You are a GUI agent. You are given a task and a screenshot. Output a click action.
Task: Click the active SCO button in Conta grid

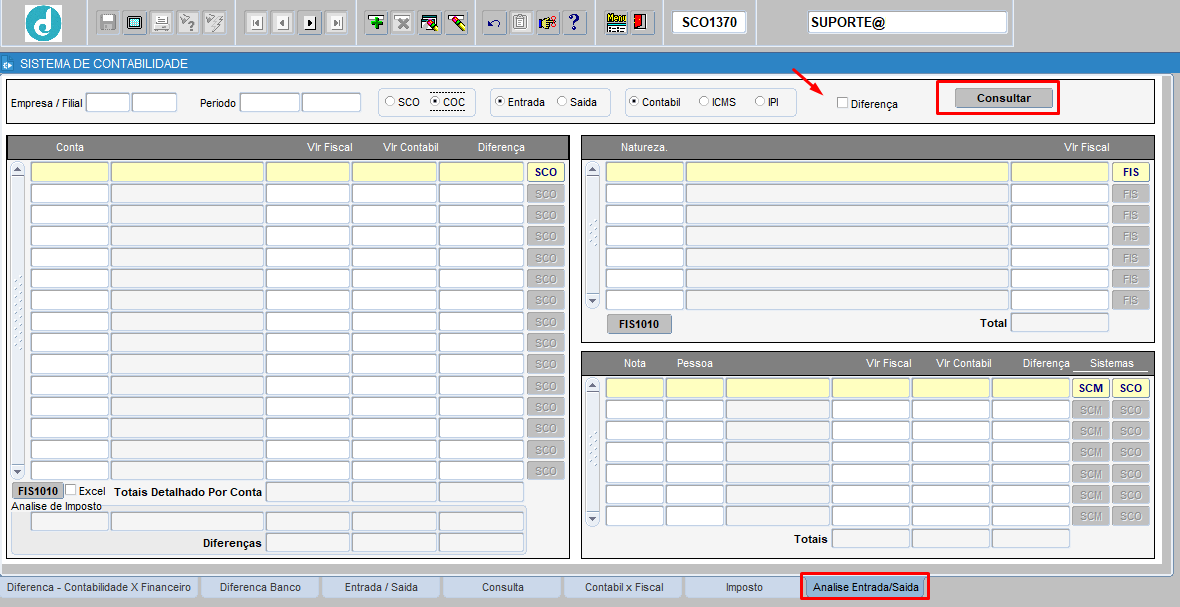click(x=546, y=172)
